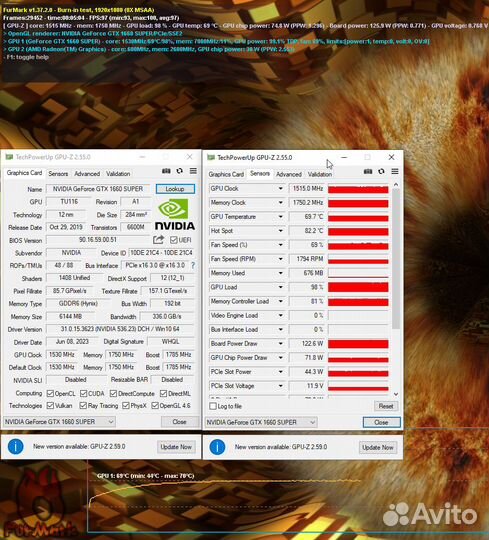Open Validation tab in left GPU-Z window
Image resolution: width=489 pixels, height=540 pixels.
(x=118, y=174)
